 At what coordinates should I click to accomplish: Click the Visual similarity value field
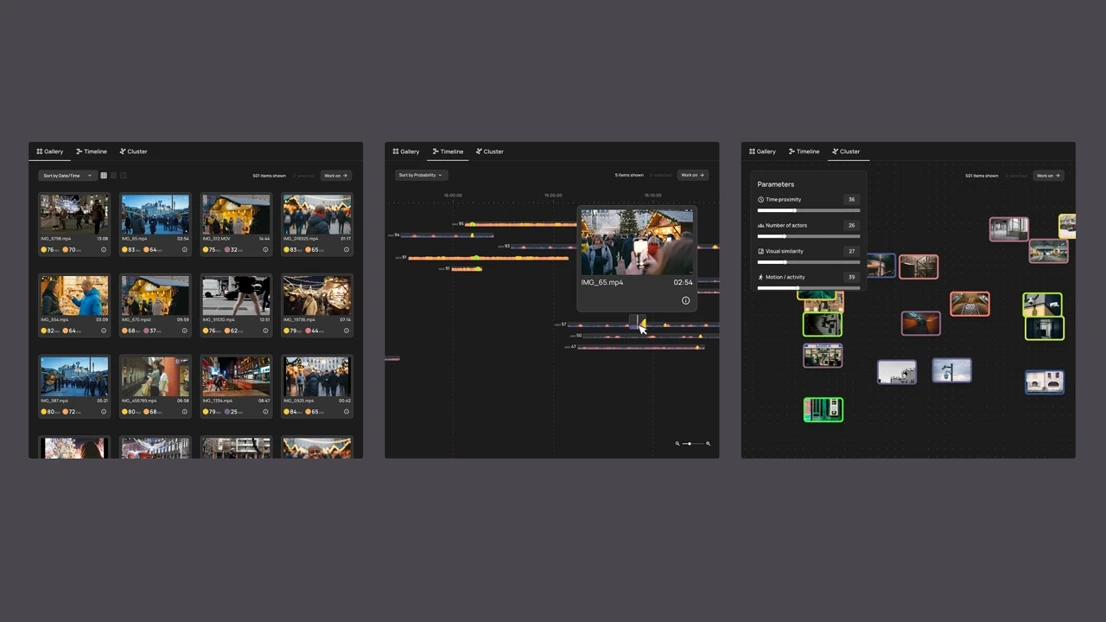[x=851, y=252]
